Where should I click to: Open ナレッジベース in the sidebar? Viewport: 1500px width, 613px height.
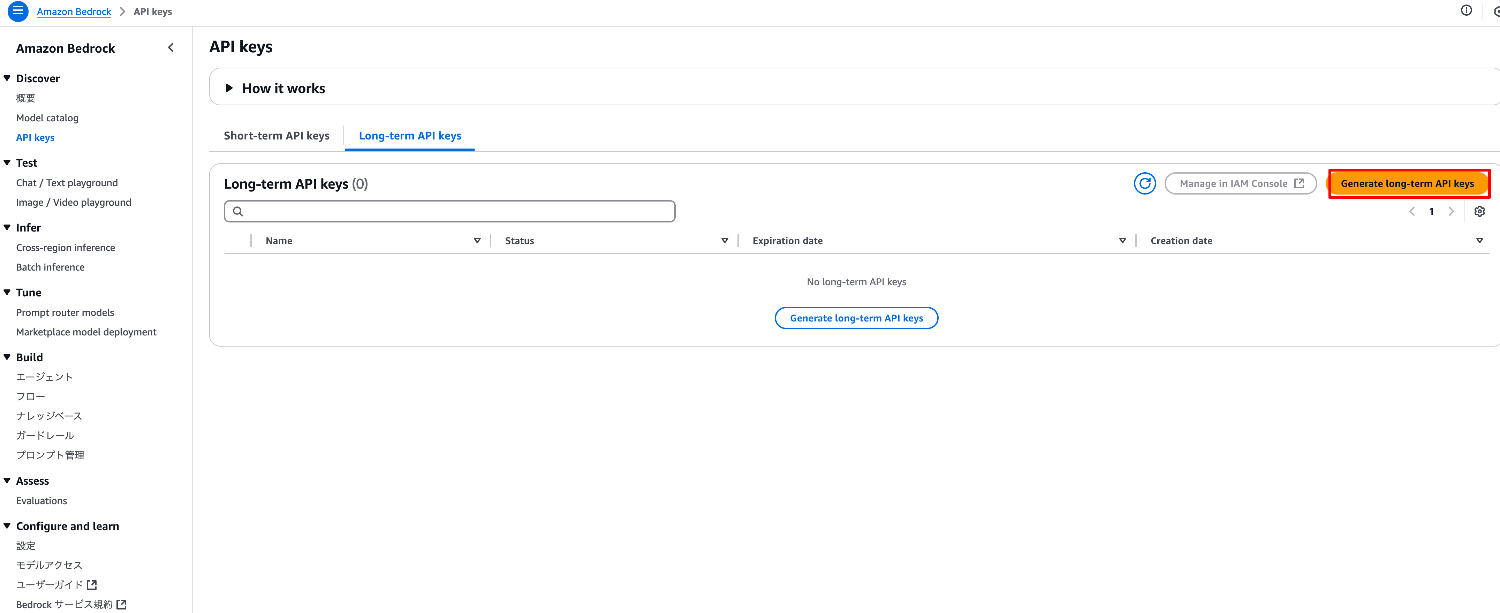(49, 416)
